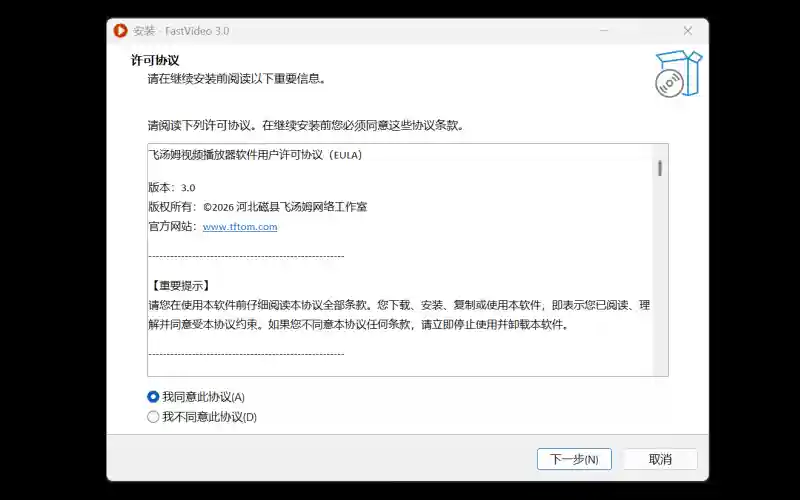Close the installer window with X
Viewport: 800px width, 500px height.
pyautogui.click(x=688, y=31)
